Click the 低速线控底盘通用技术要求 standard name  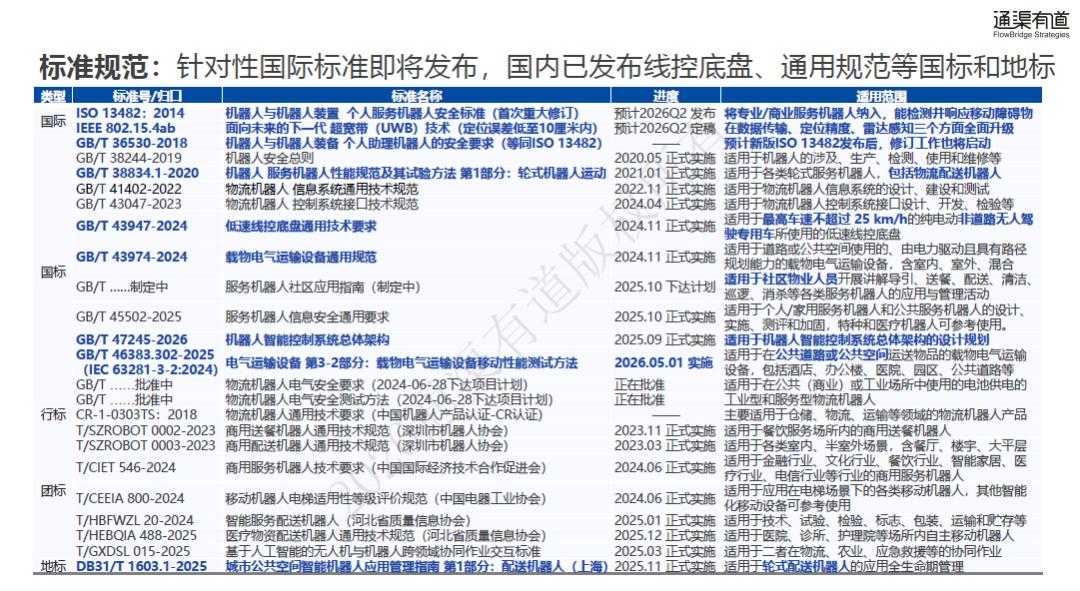pos(301,226)
